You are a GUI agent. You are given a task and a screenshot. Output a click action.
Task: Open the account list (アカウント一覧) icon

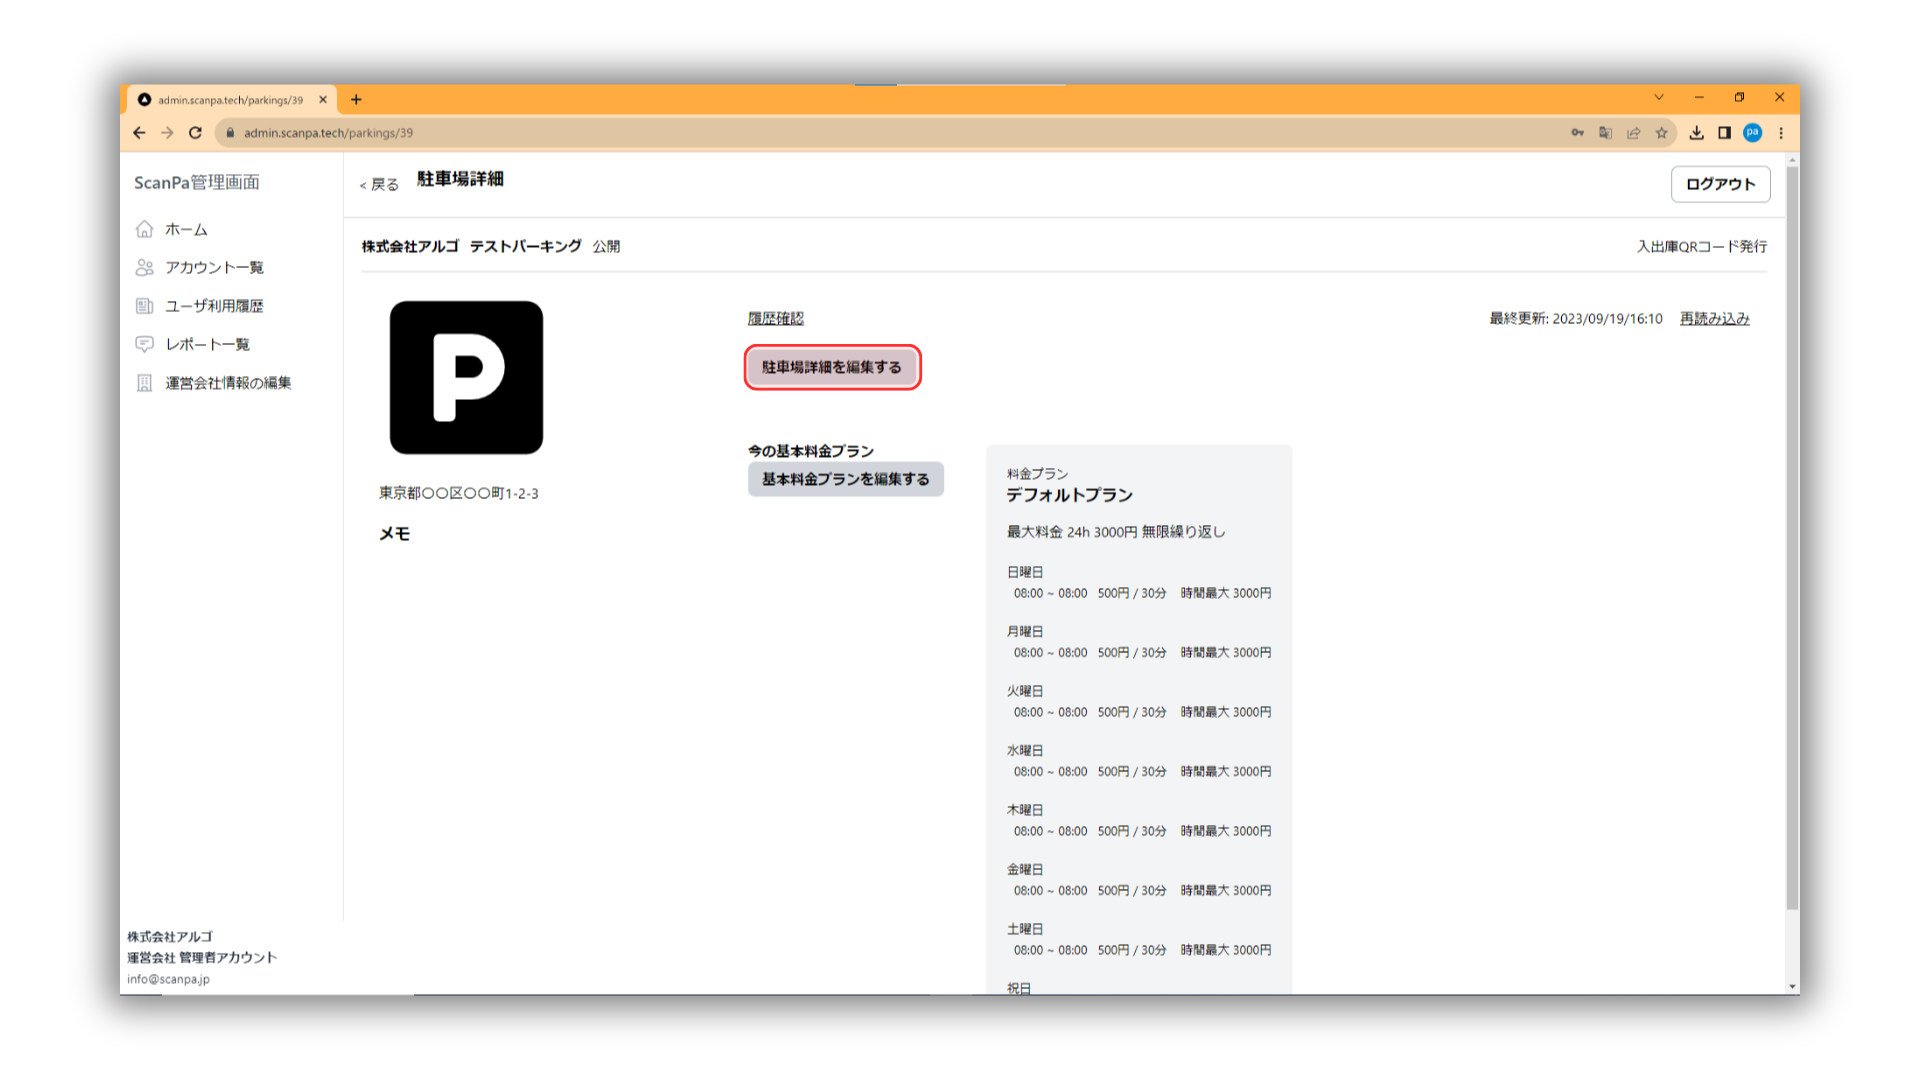tap(145, 267)
